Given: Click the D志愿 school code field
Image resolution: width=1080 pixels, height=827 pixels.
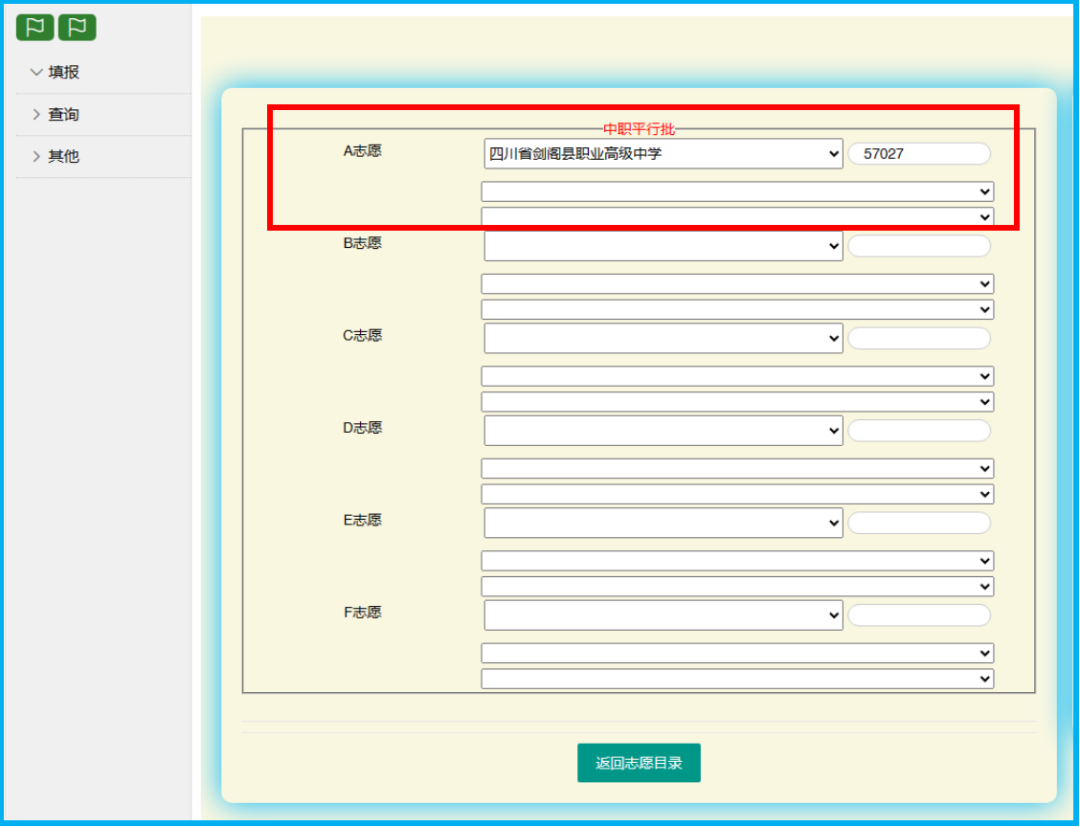Looking at the screenshot, I should [919, 431].
